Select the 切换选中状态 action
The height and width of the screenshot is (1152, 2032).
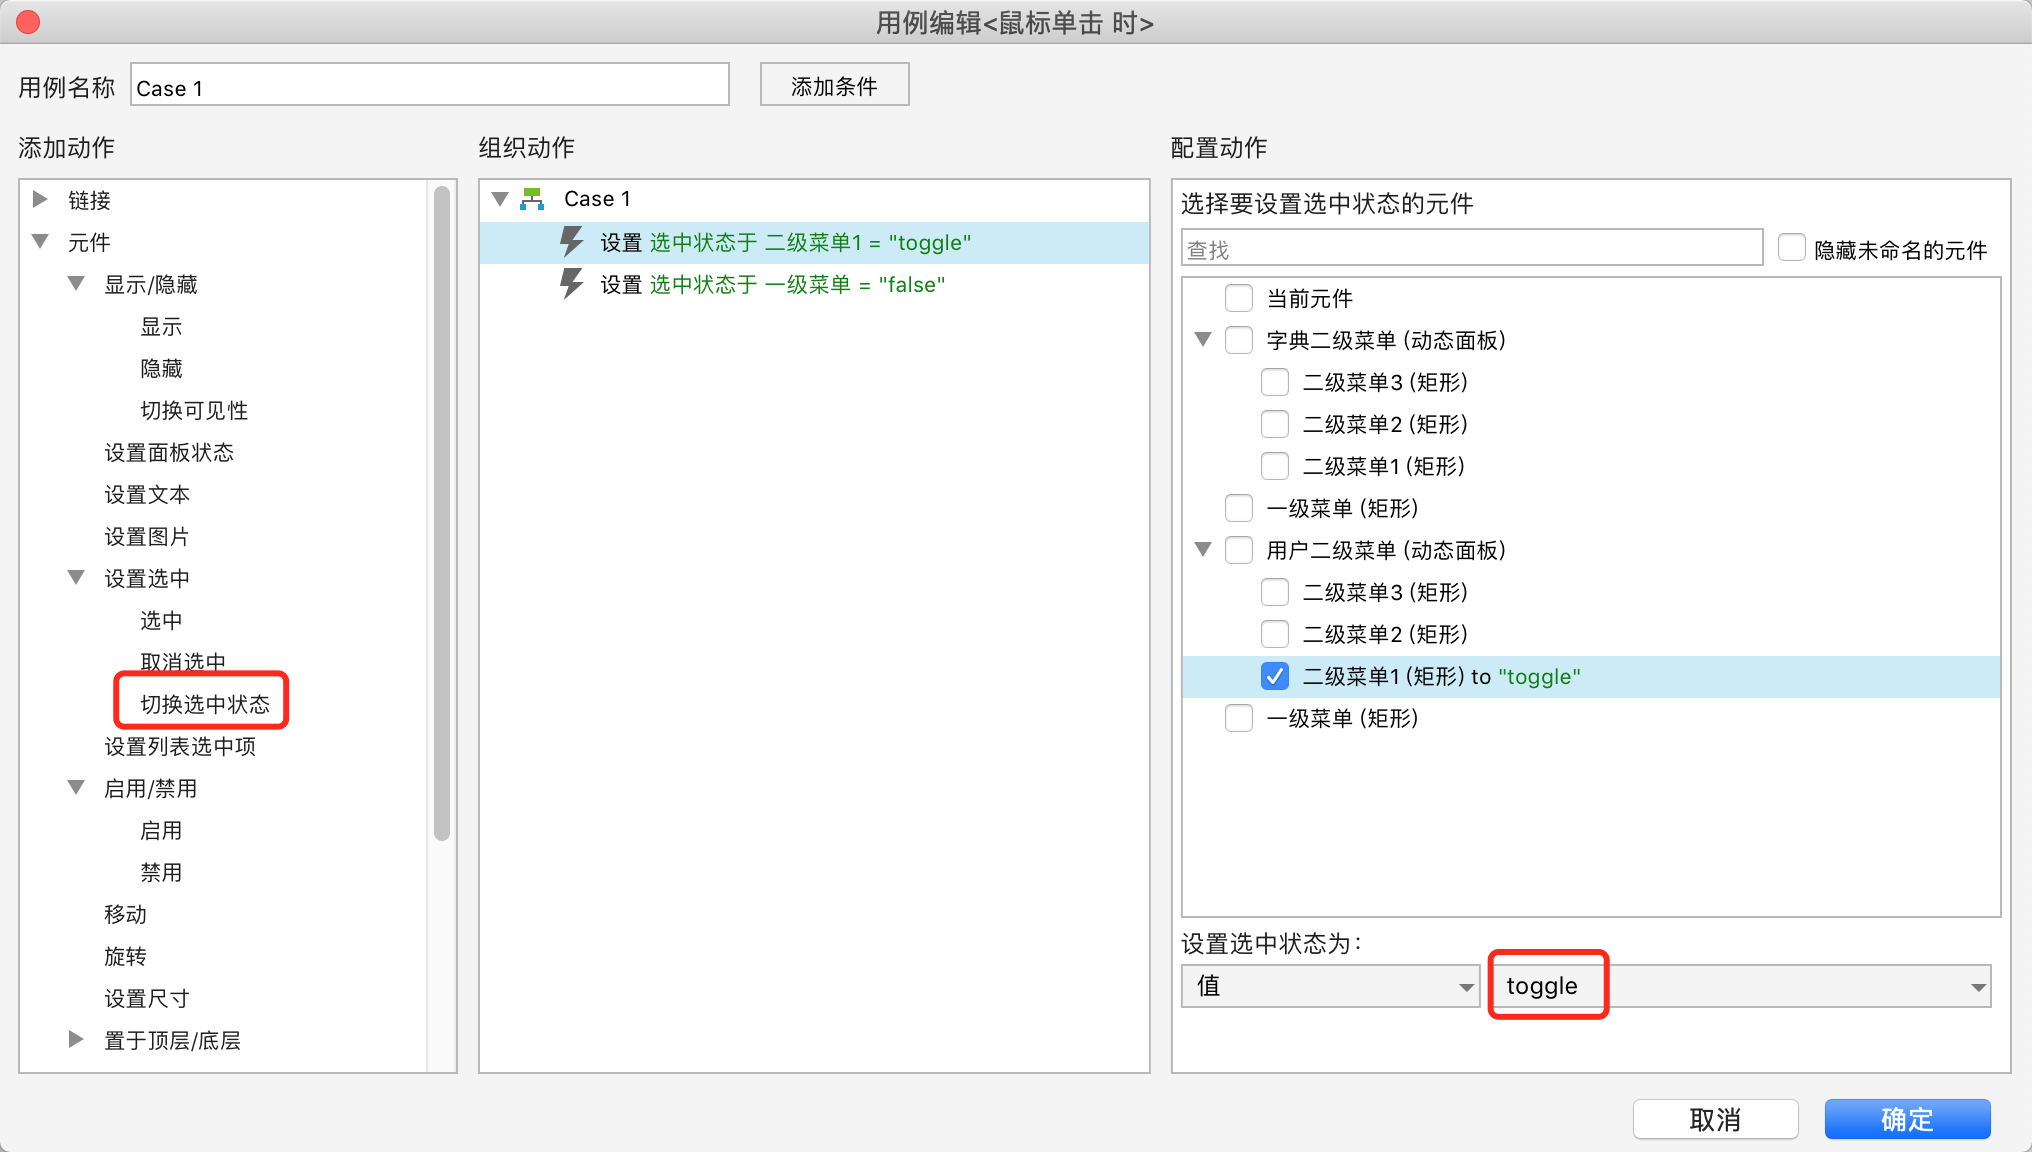pyautogui.click(x=205, y=704)
